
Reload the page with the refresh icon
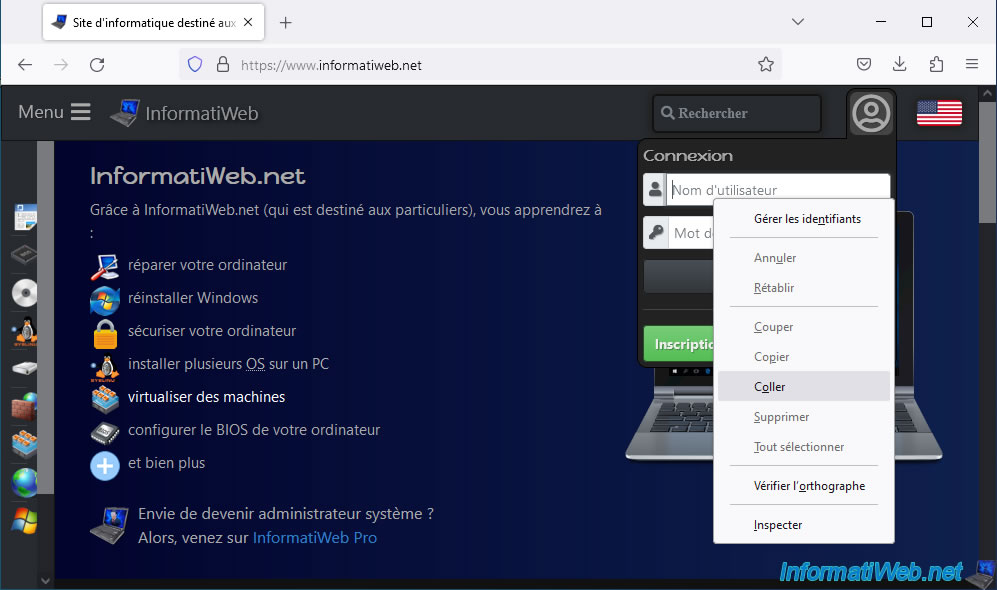97,65
